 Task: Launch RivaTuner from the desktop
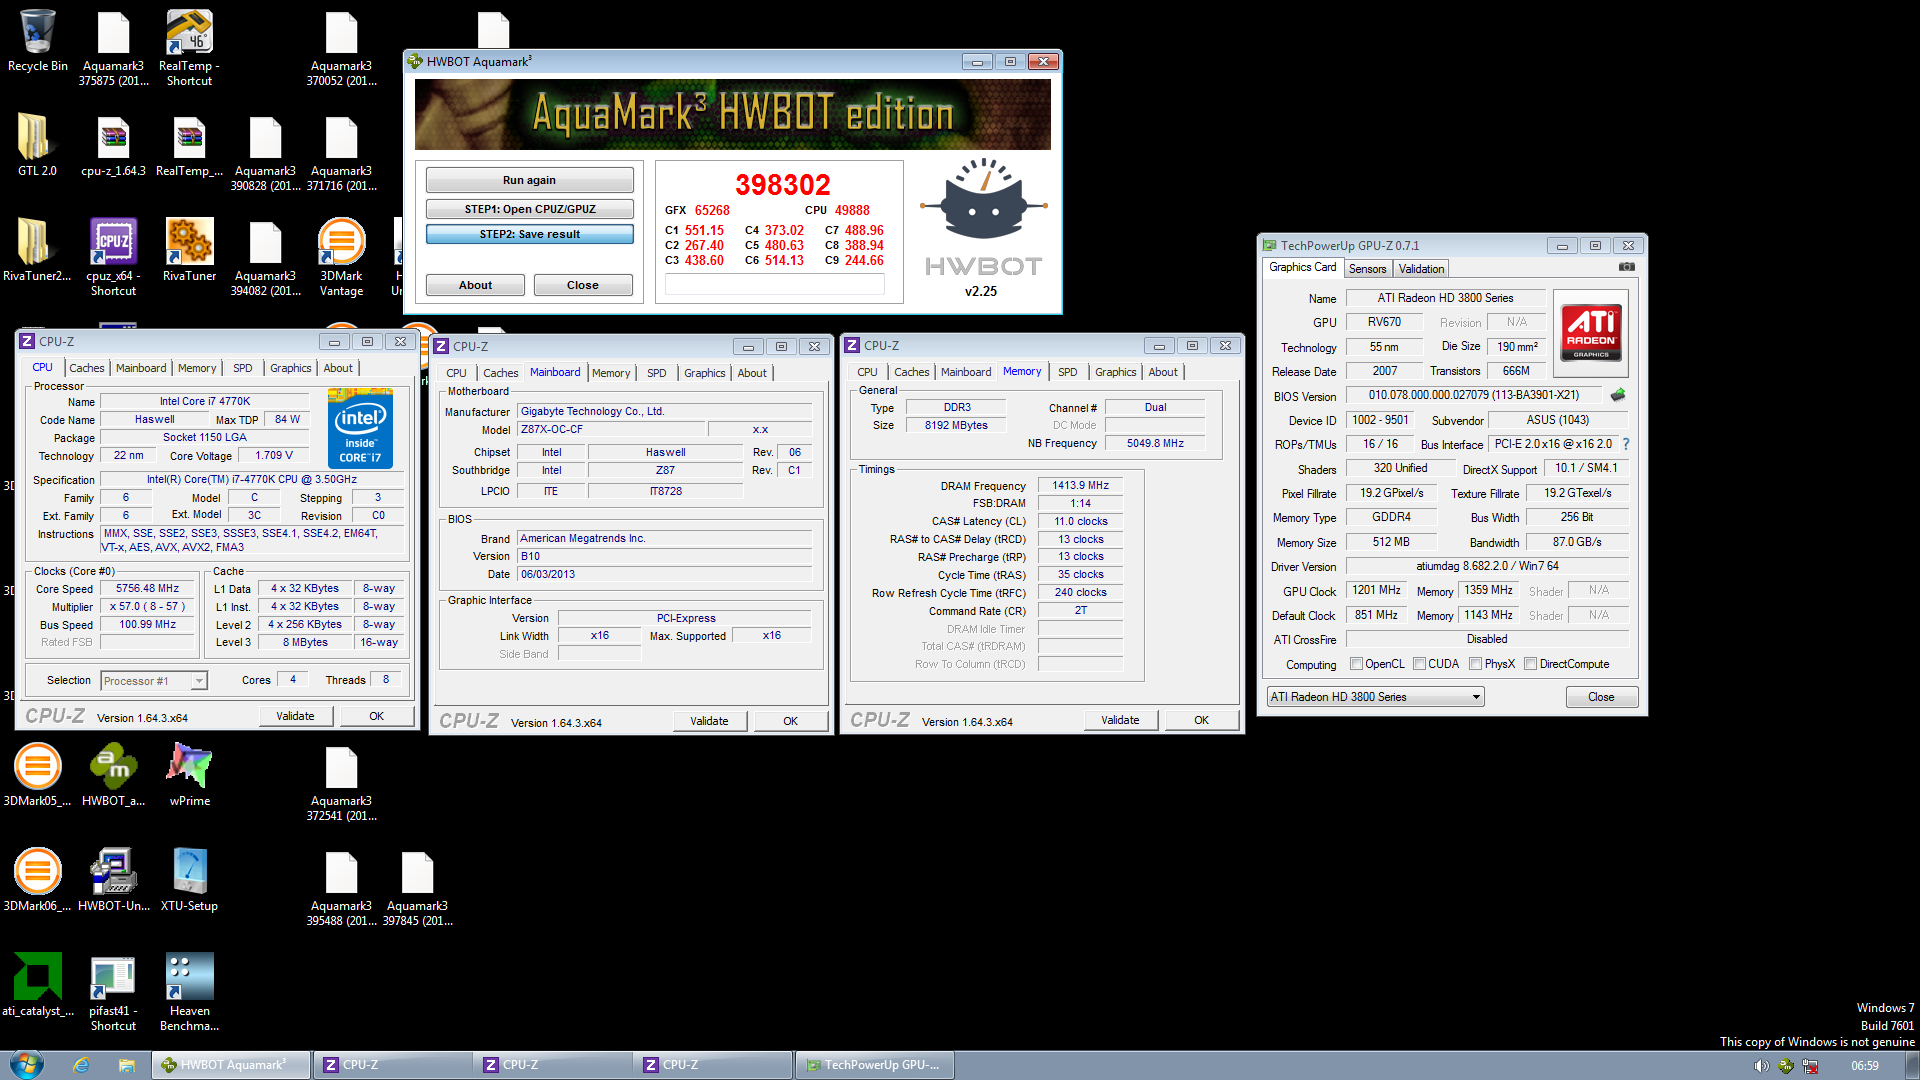pyautogui.click(x=189, y=250)
